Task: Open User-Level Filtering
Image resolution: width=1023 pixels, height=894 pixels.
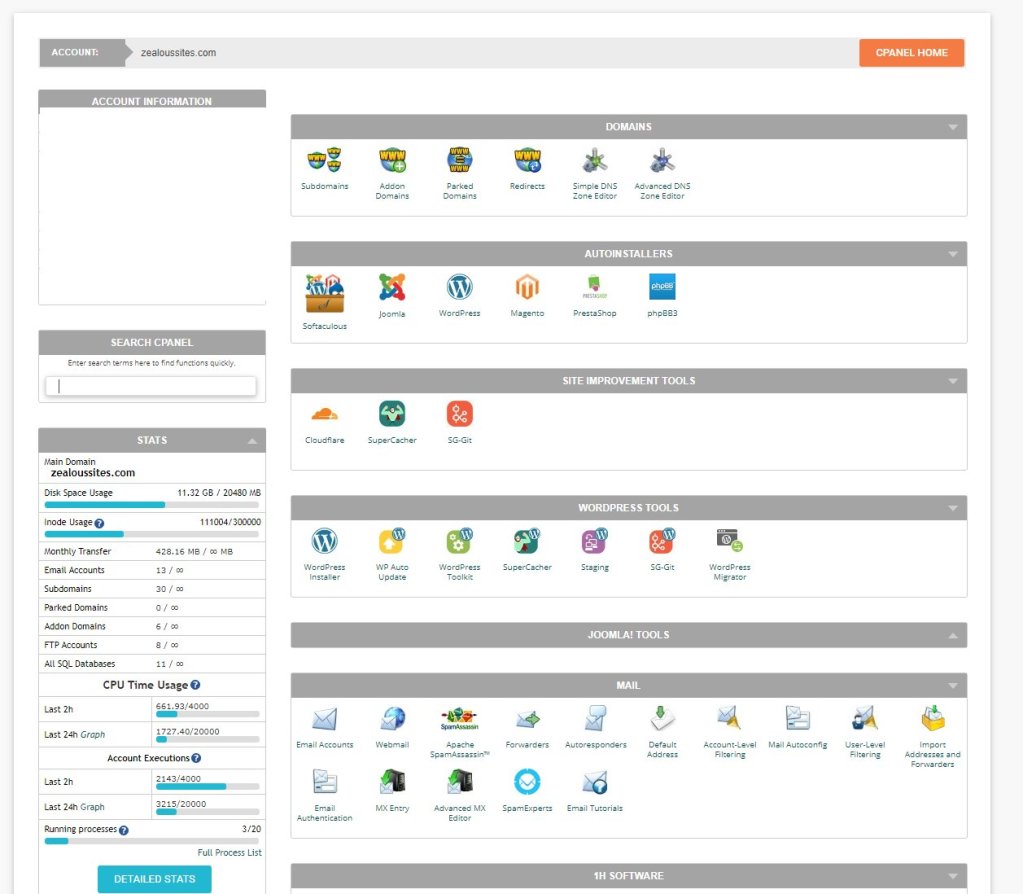Action: [x=864, y=718]
